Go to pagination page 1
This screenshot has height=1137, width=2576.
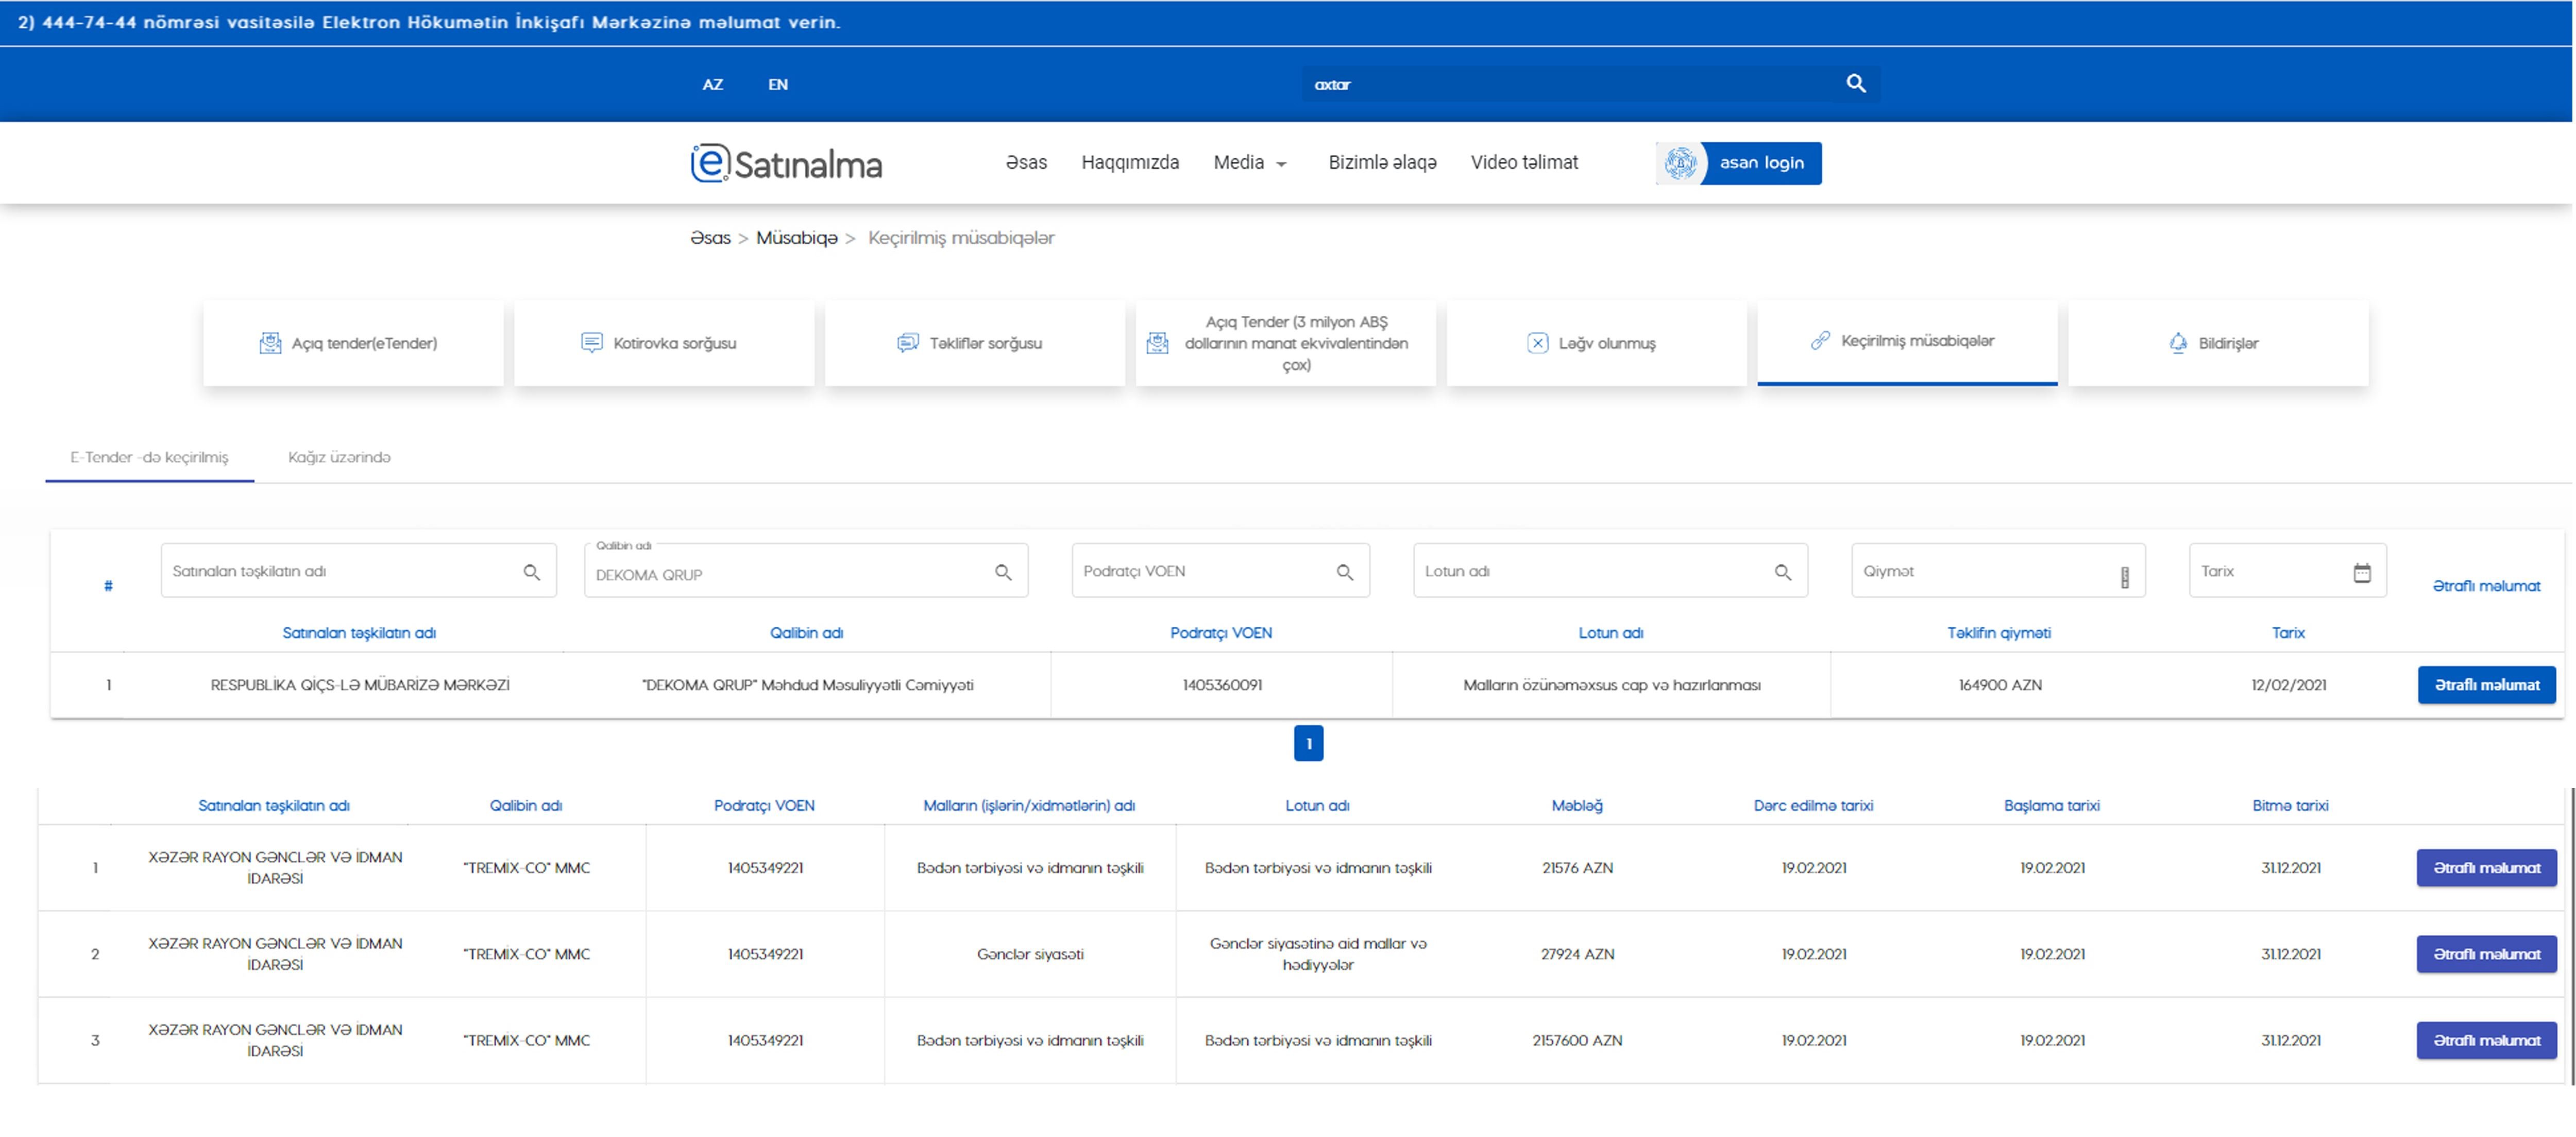[x=1308, y=743]
